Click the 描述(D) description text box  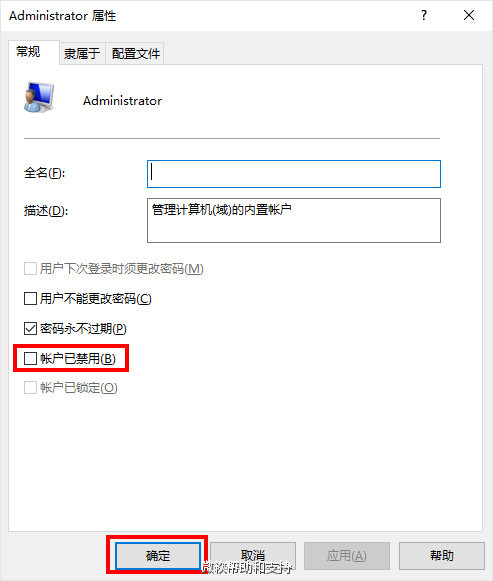coord(294,220)
